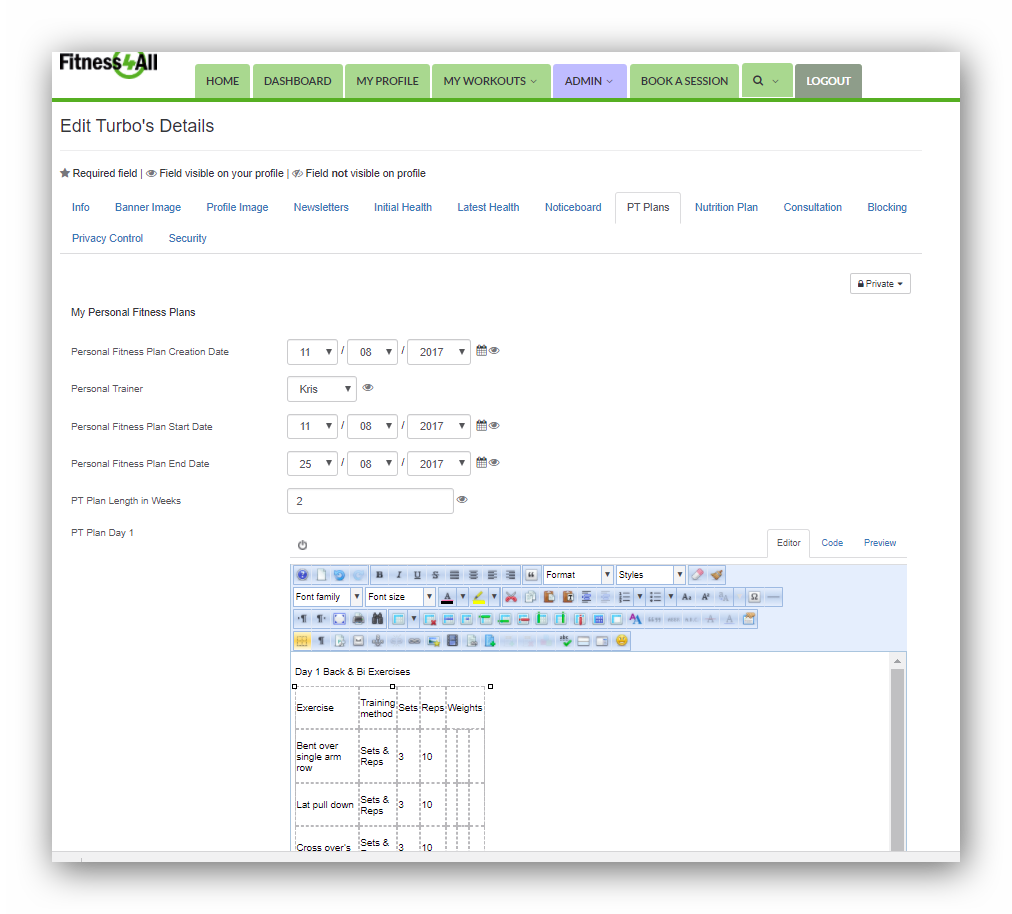
Task: Apply superscript formatting
Action: pos(705,597)
